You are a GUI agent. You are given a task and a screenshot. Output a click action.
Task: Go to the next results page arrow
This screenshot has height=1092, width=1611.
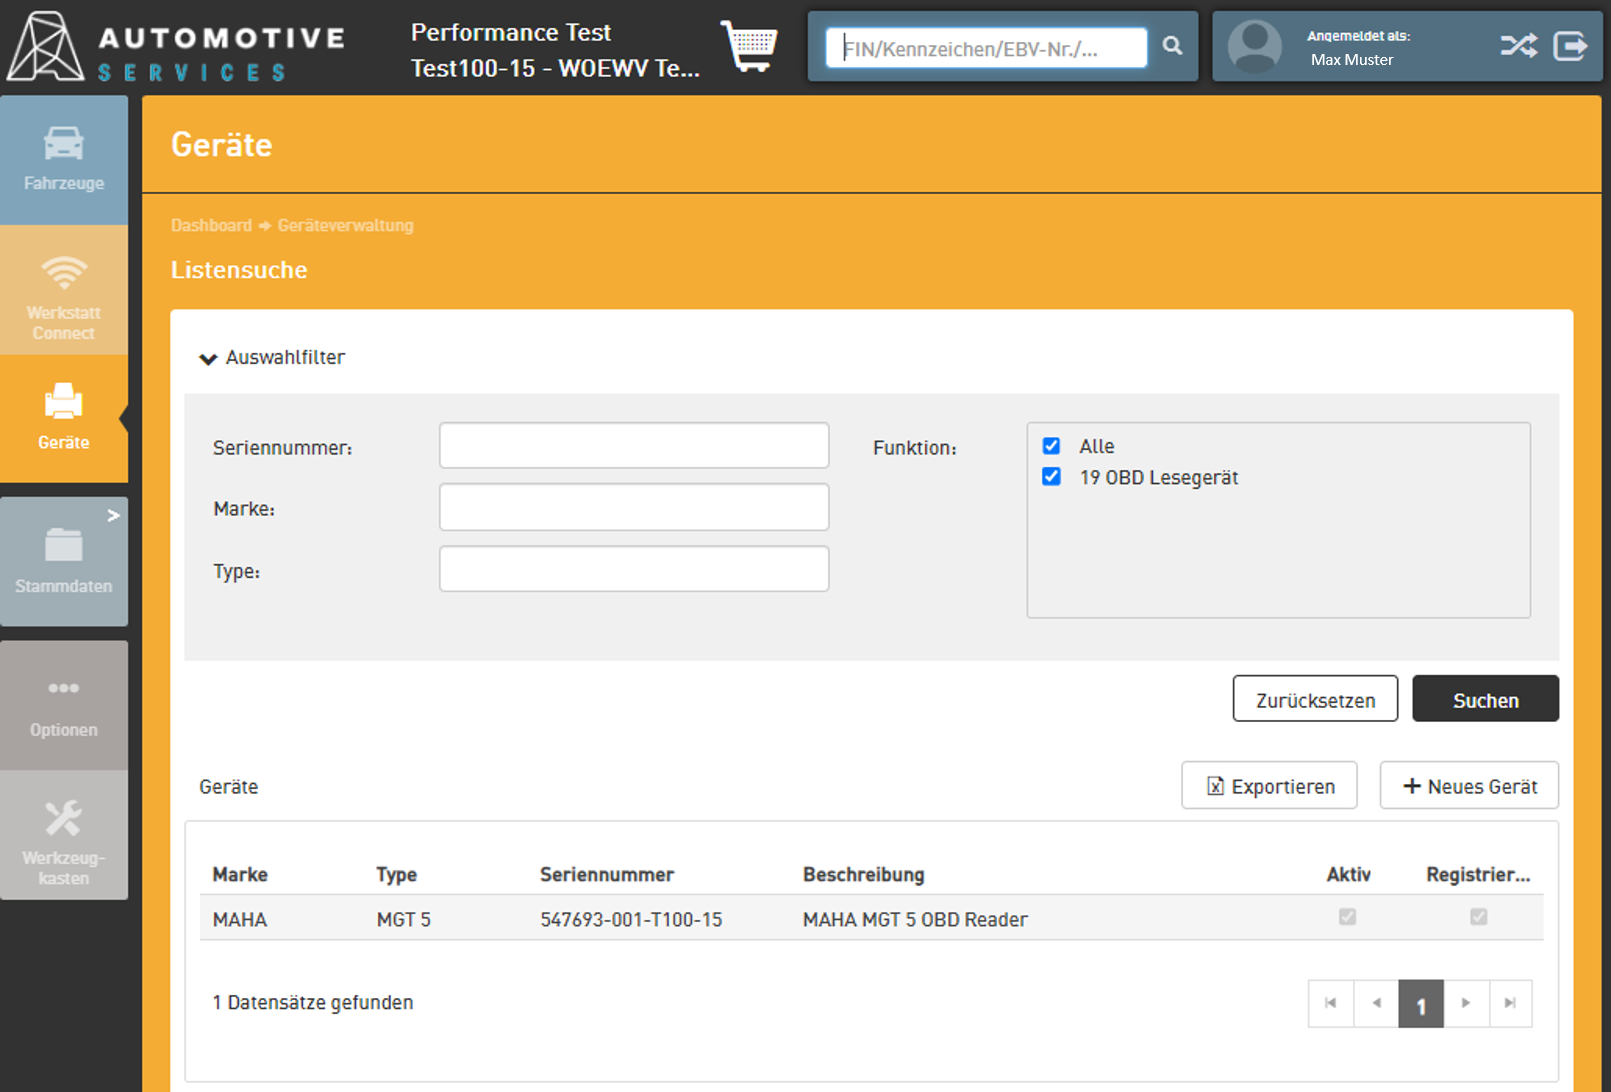1466,1003
